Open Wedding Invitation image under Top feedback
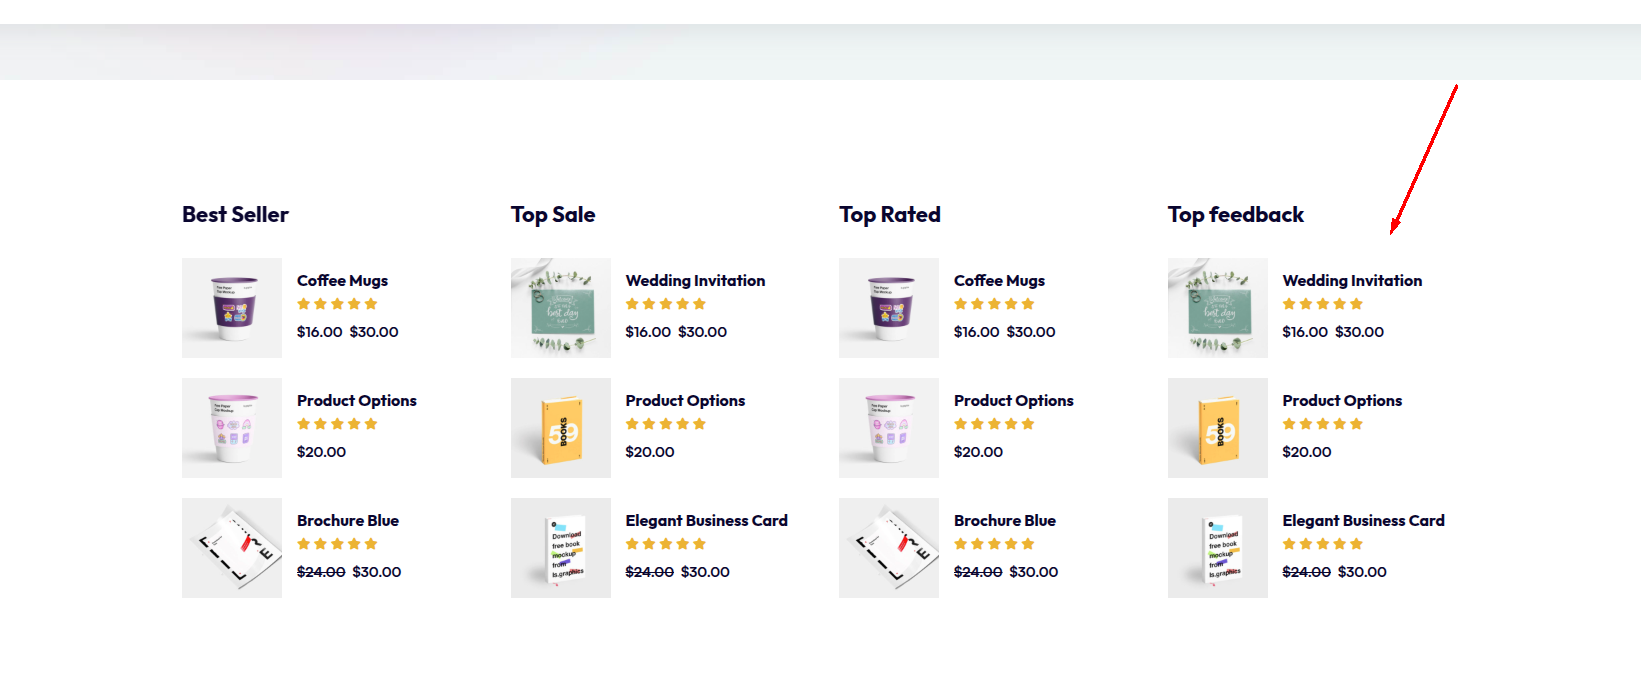 (x=1218, y=308)
